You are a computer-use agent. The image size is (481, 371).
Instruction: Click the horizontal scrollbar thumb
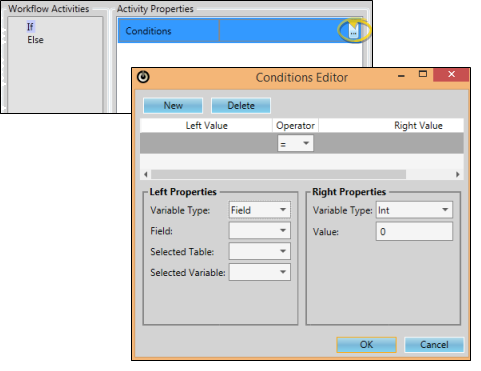278,174
